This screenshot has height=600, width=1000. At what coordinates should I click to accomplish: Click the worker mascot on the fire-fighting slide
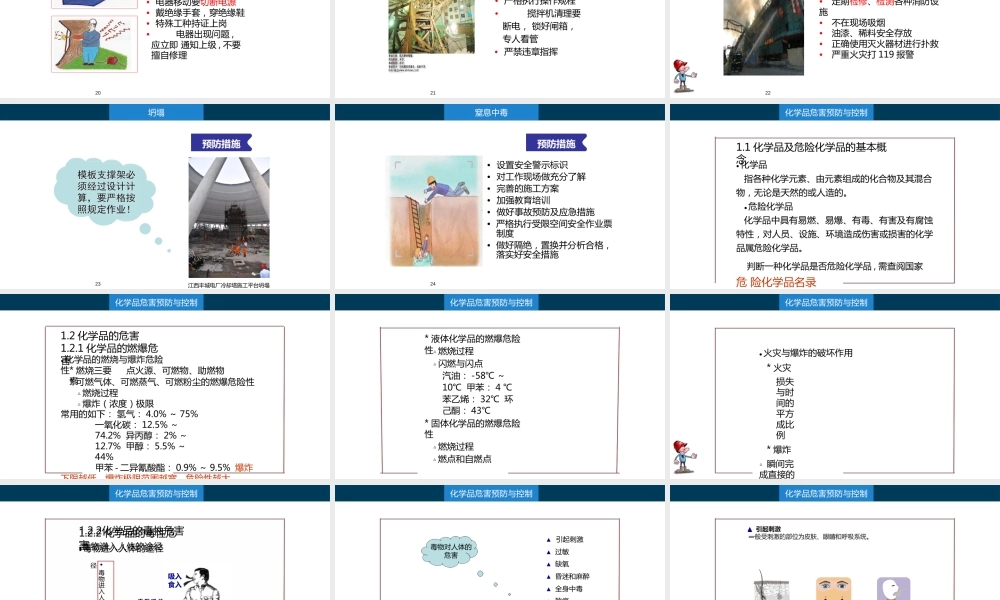684,77
